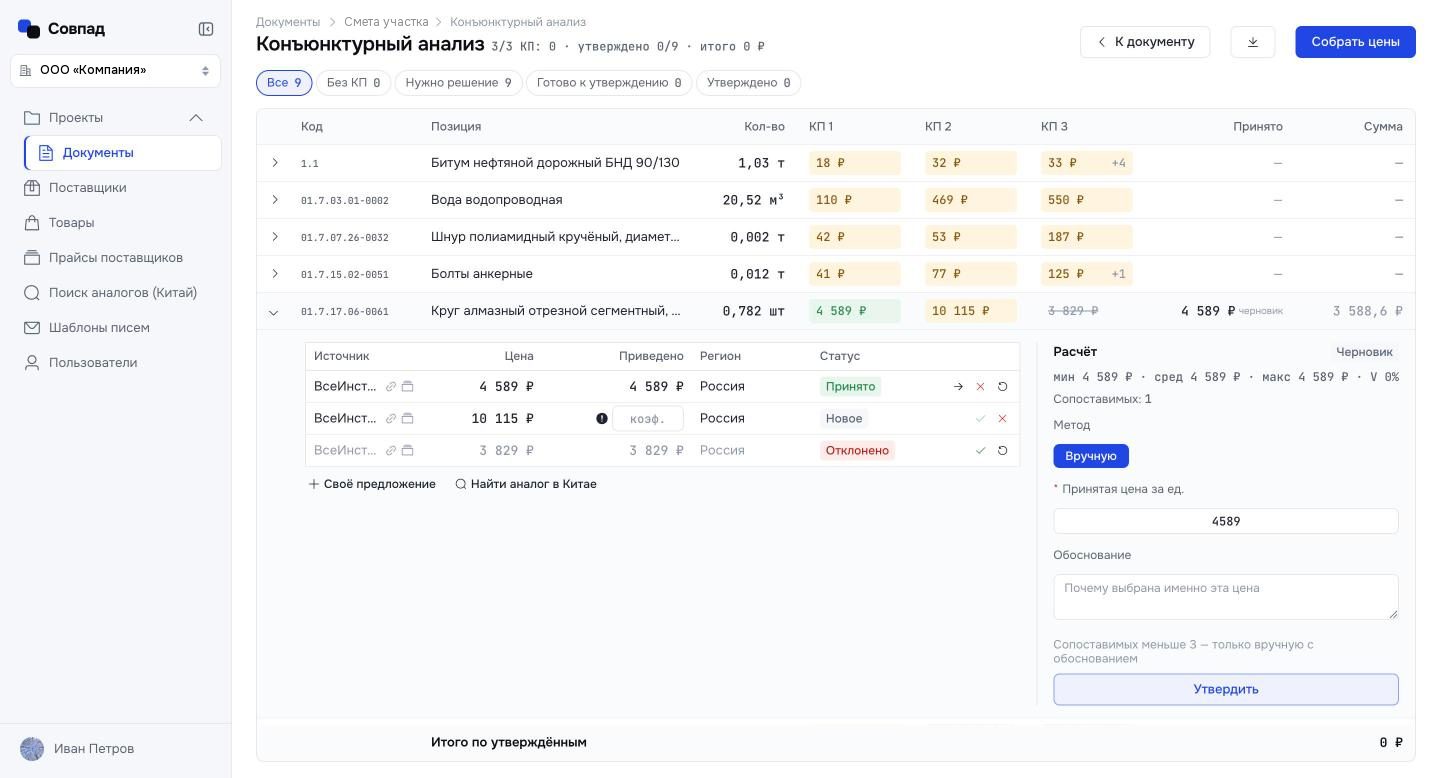Collapse the sidebar using the panel icon
The height and width of the screenshot is (778, 1440).
pos(206,29)
